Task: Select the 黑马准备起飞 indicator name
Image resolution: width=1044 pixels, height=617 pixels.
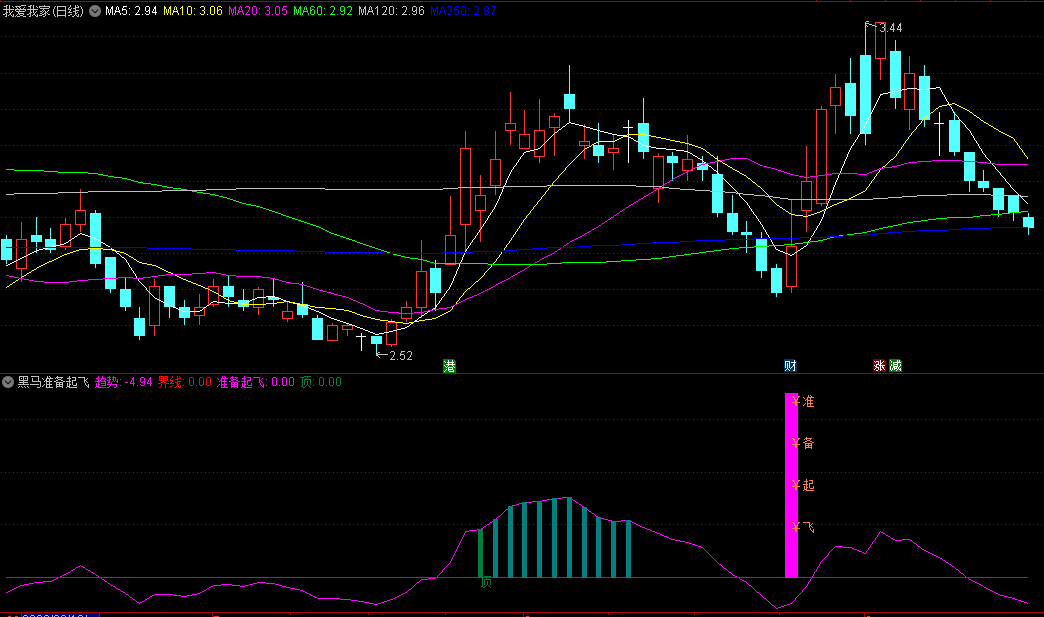Action: (53, 382)
